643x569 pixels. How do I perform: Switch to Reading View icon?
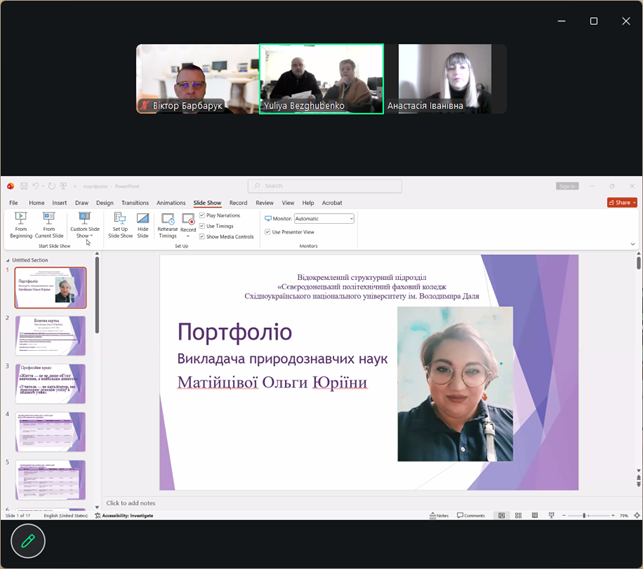535,515
